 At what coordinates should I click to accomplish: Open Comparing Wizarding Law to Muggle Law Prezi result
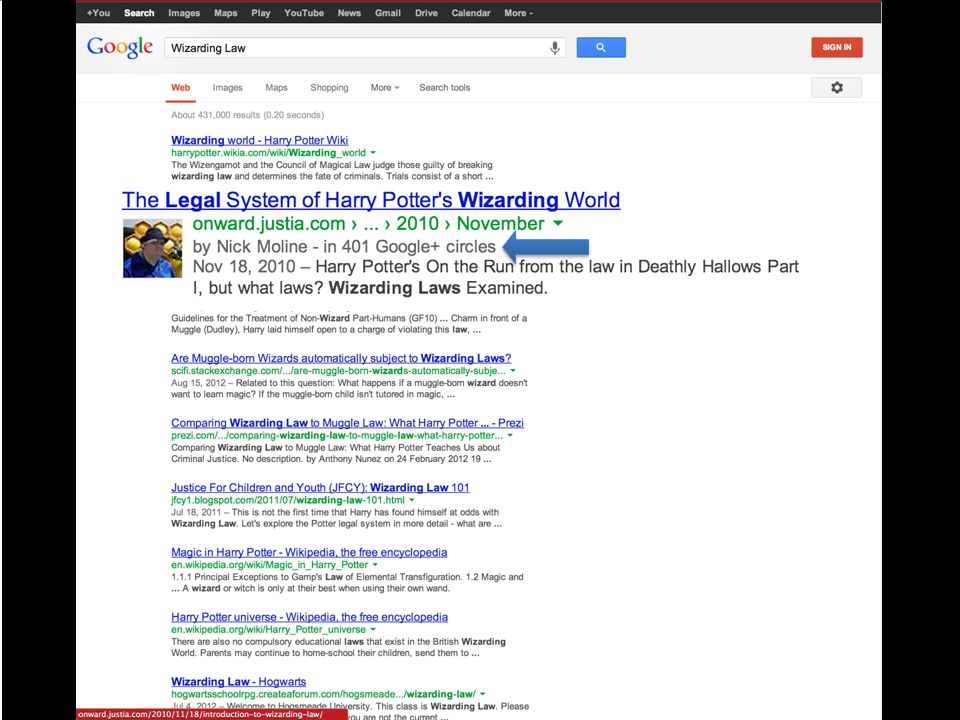(x=347, y=423)
